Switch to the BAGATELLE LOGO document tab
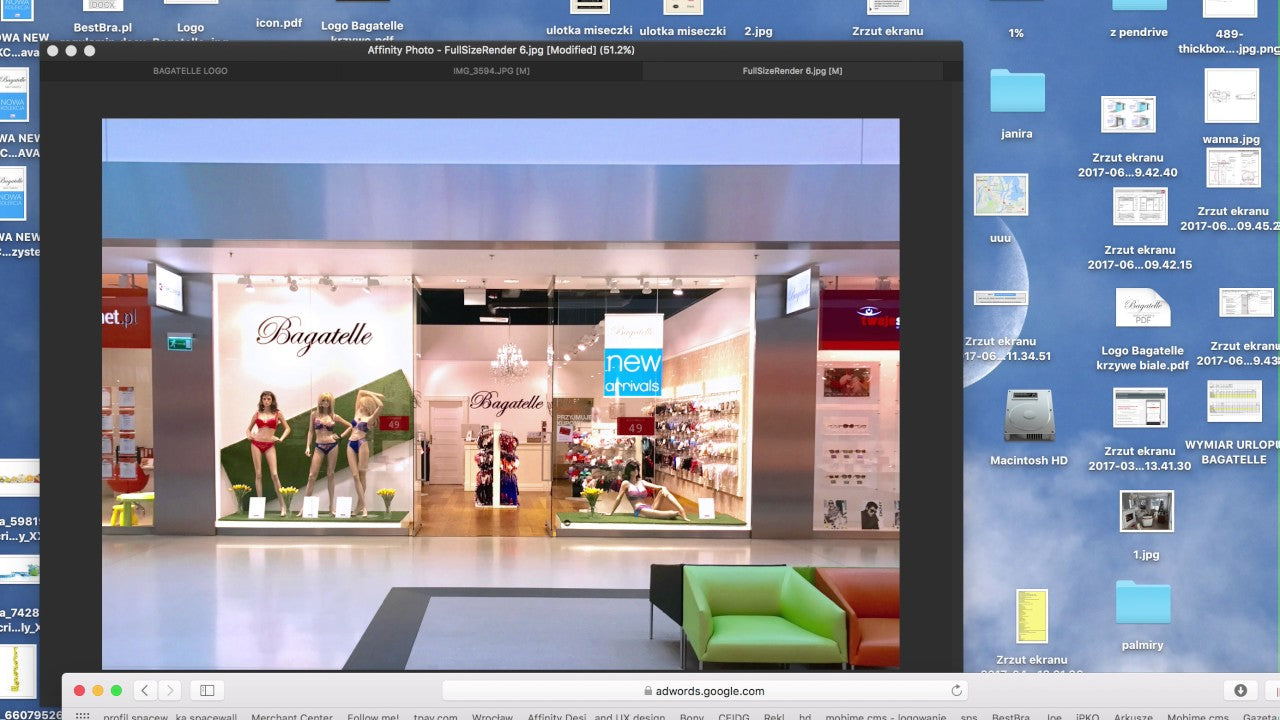The width and height of the screenshot is (1280, 720). point(190,71)
